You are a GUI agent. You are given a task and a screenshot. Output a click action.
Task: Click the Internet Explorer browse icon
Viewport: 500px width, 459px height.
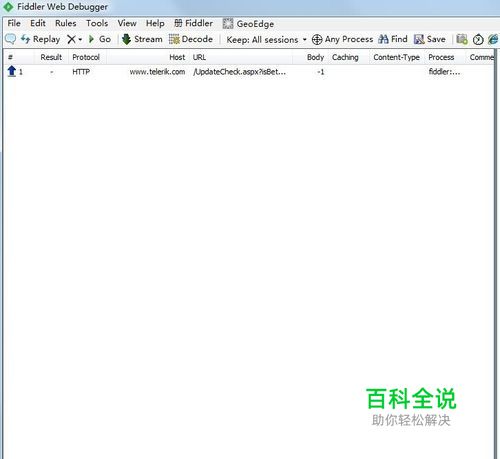click(493, 39)
